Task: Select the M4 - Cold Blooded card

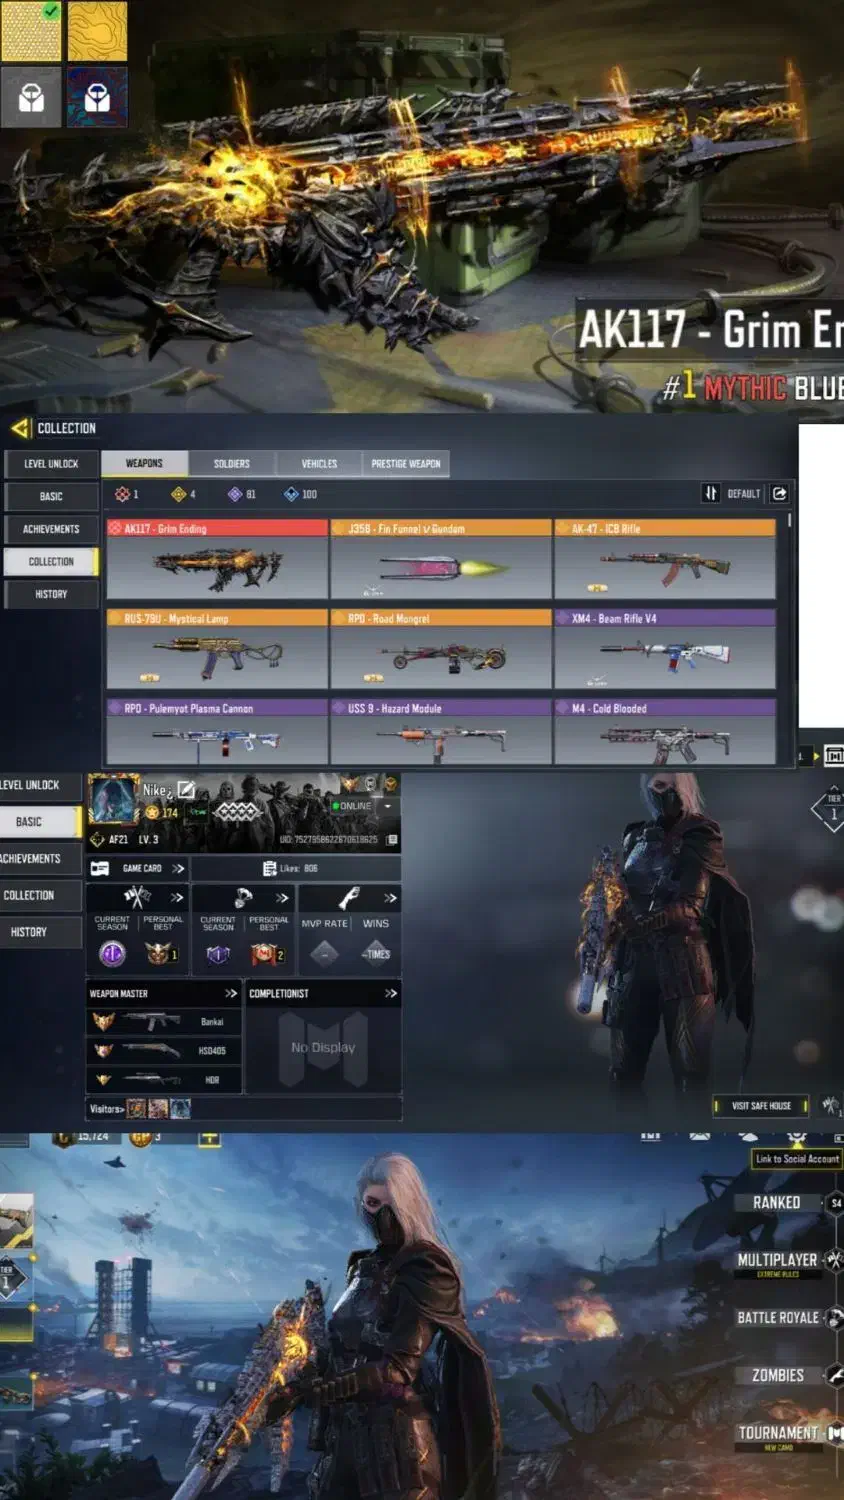Action: (x=665, y=732)
